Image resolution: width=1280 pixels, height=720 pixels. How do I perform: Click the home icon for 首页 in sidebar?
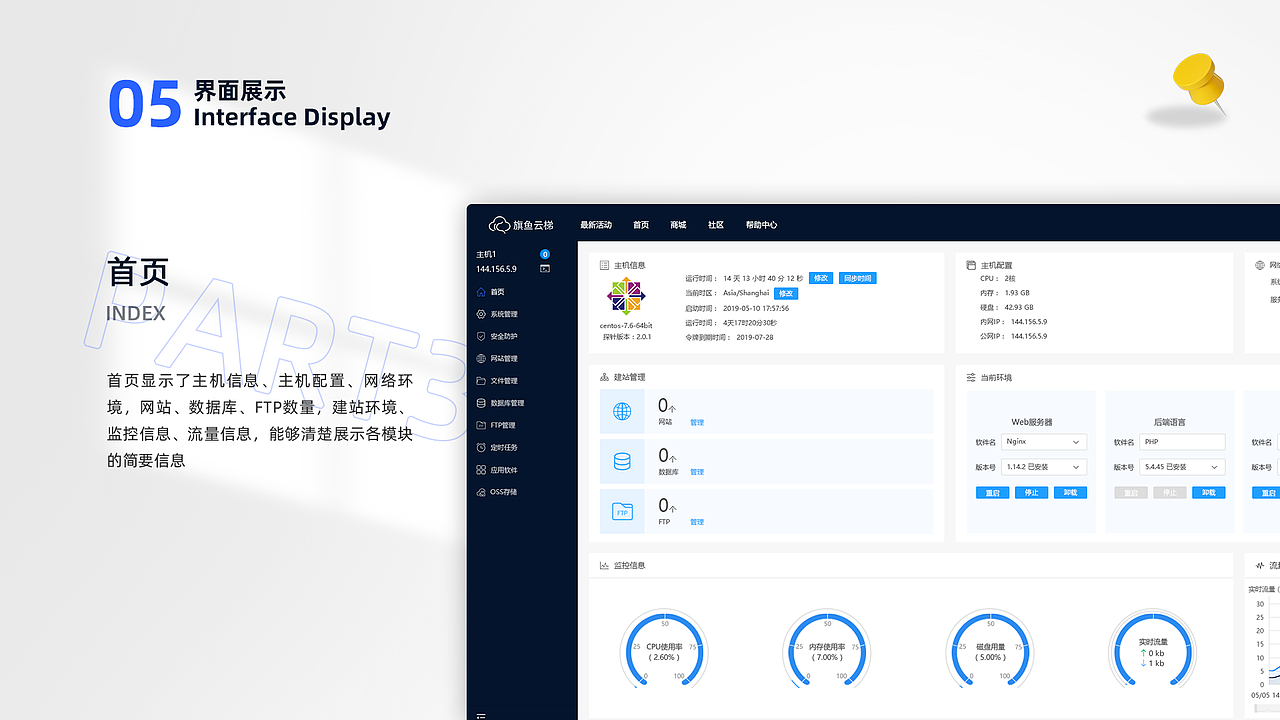coord(481,292)
